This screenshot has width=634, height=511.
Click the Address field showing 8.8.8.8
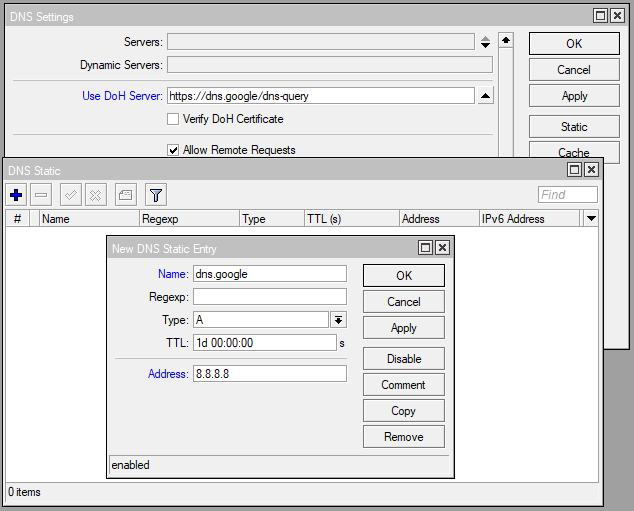pyautogui.click(x=270, y=374)
